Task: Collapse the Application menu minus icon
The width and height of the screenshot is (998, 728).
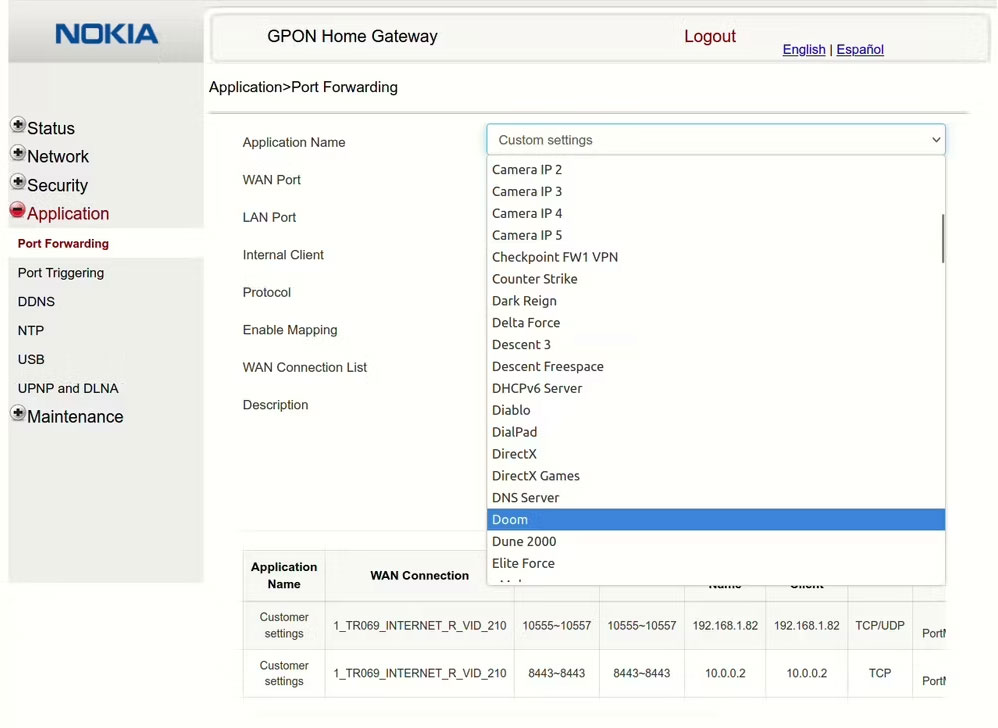Action: click(18, 210)
